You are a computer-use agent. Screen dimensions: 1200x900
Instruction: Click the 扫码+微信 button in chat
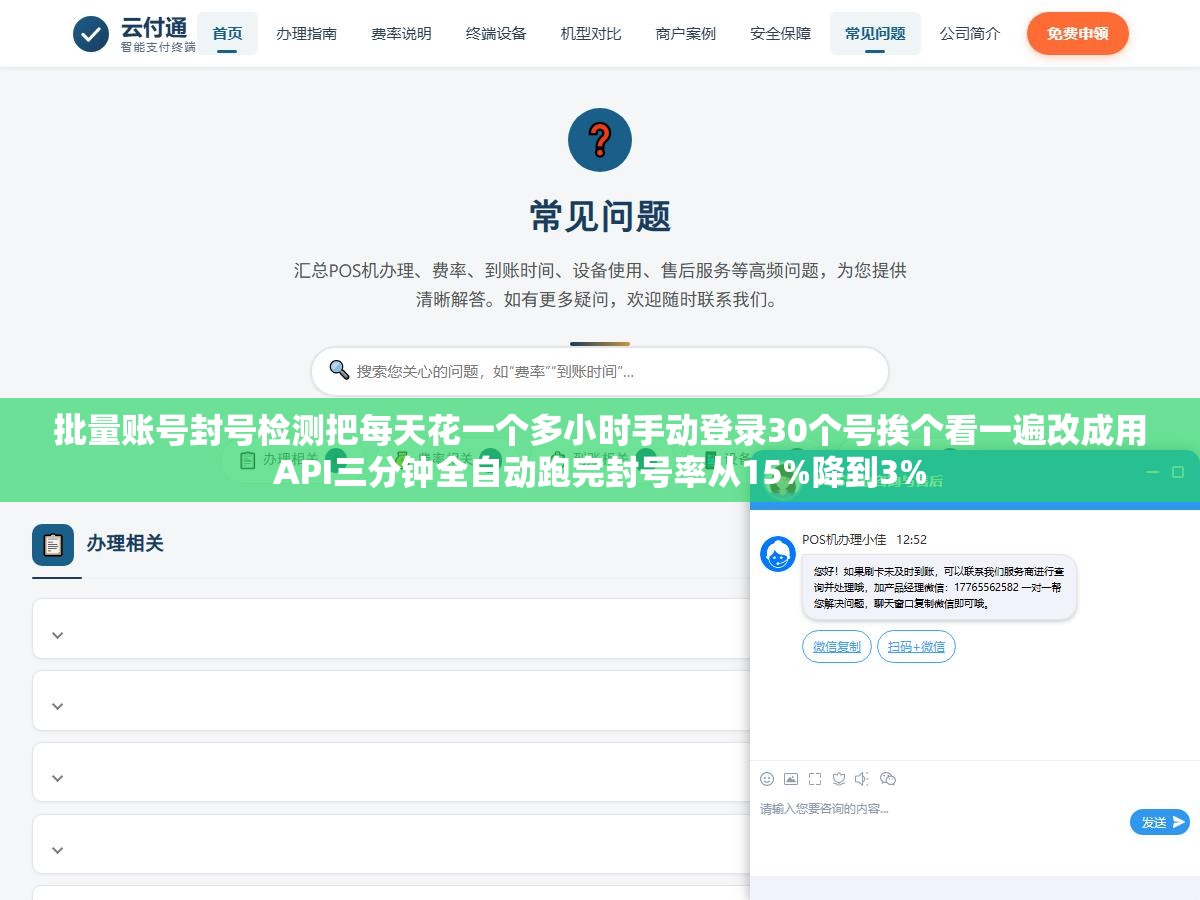(916, 647)
